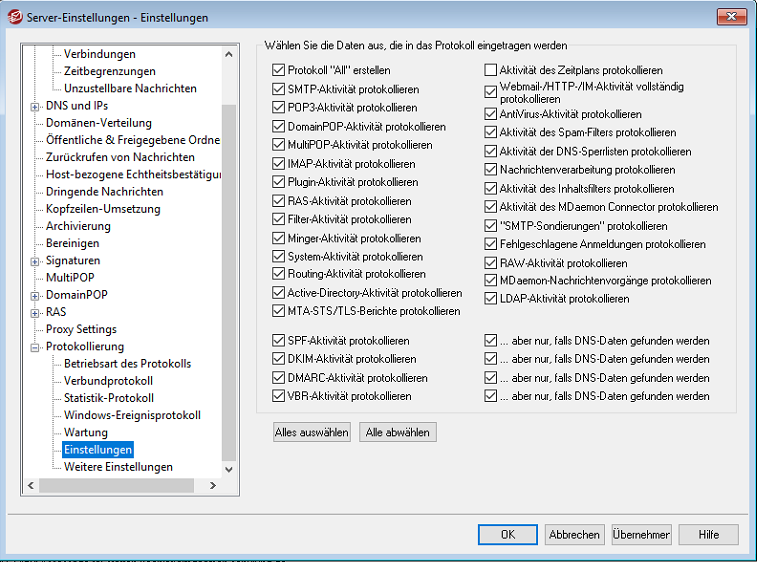
Task: Enable Aktivität des Zeitplans protokollieren
Action: pyautogui.click(x=491, y=71)
